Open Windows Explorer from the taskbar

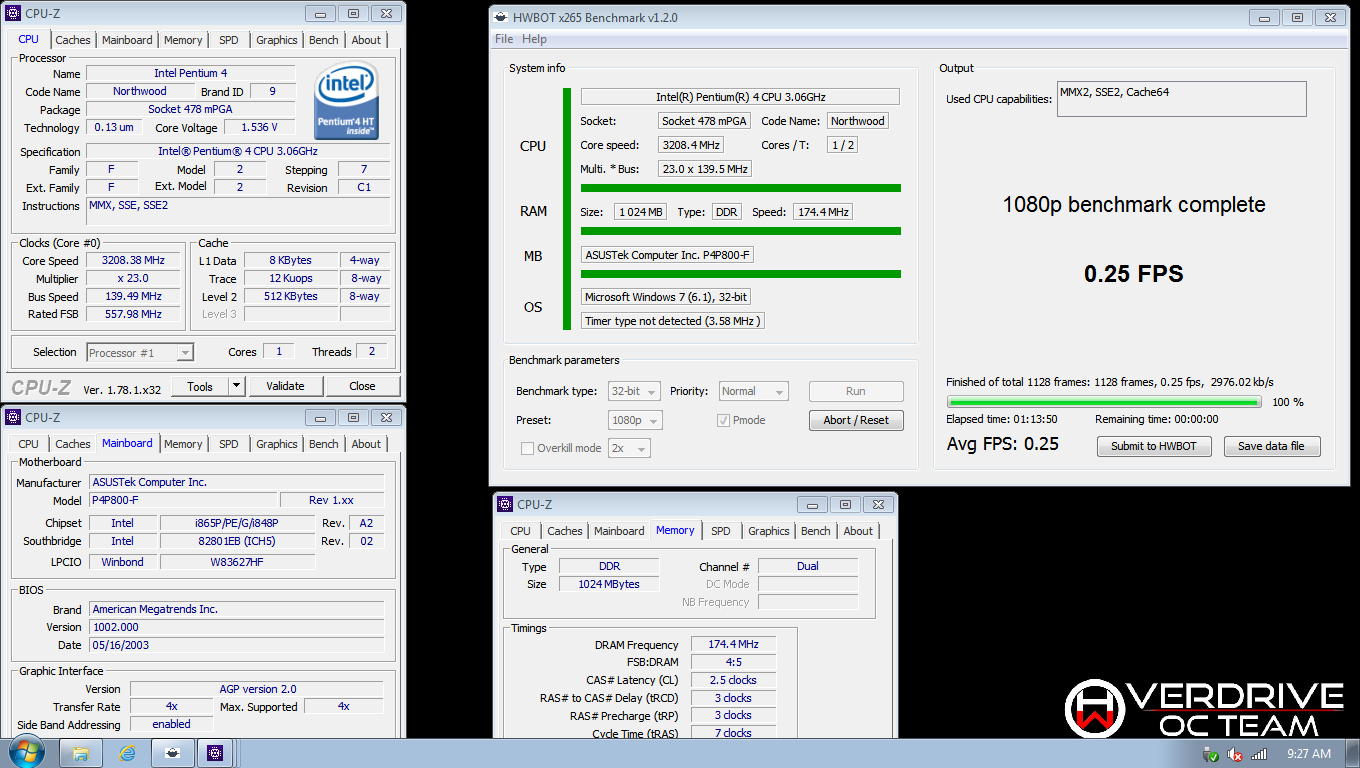tap(81, 753)
